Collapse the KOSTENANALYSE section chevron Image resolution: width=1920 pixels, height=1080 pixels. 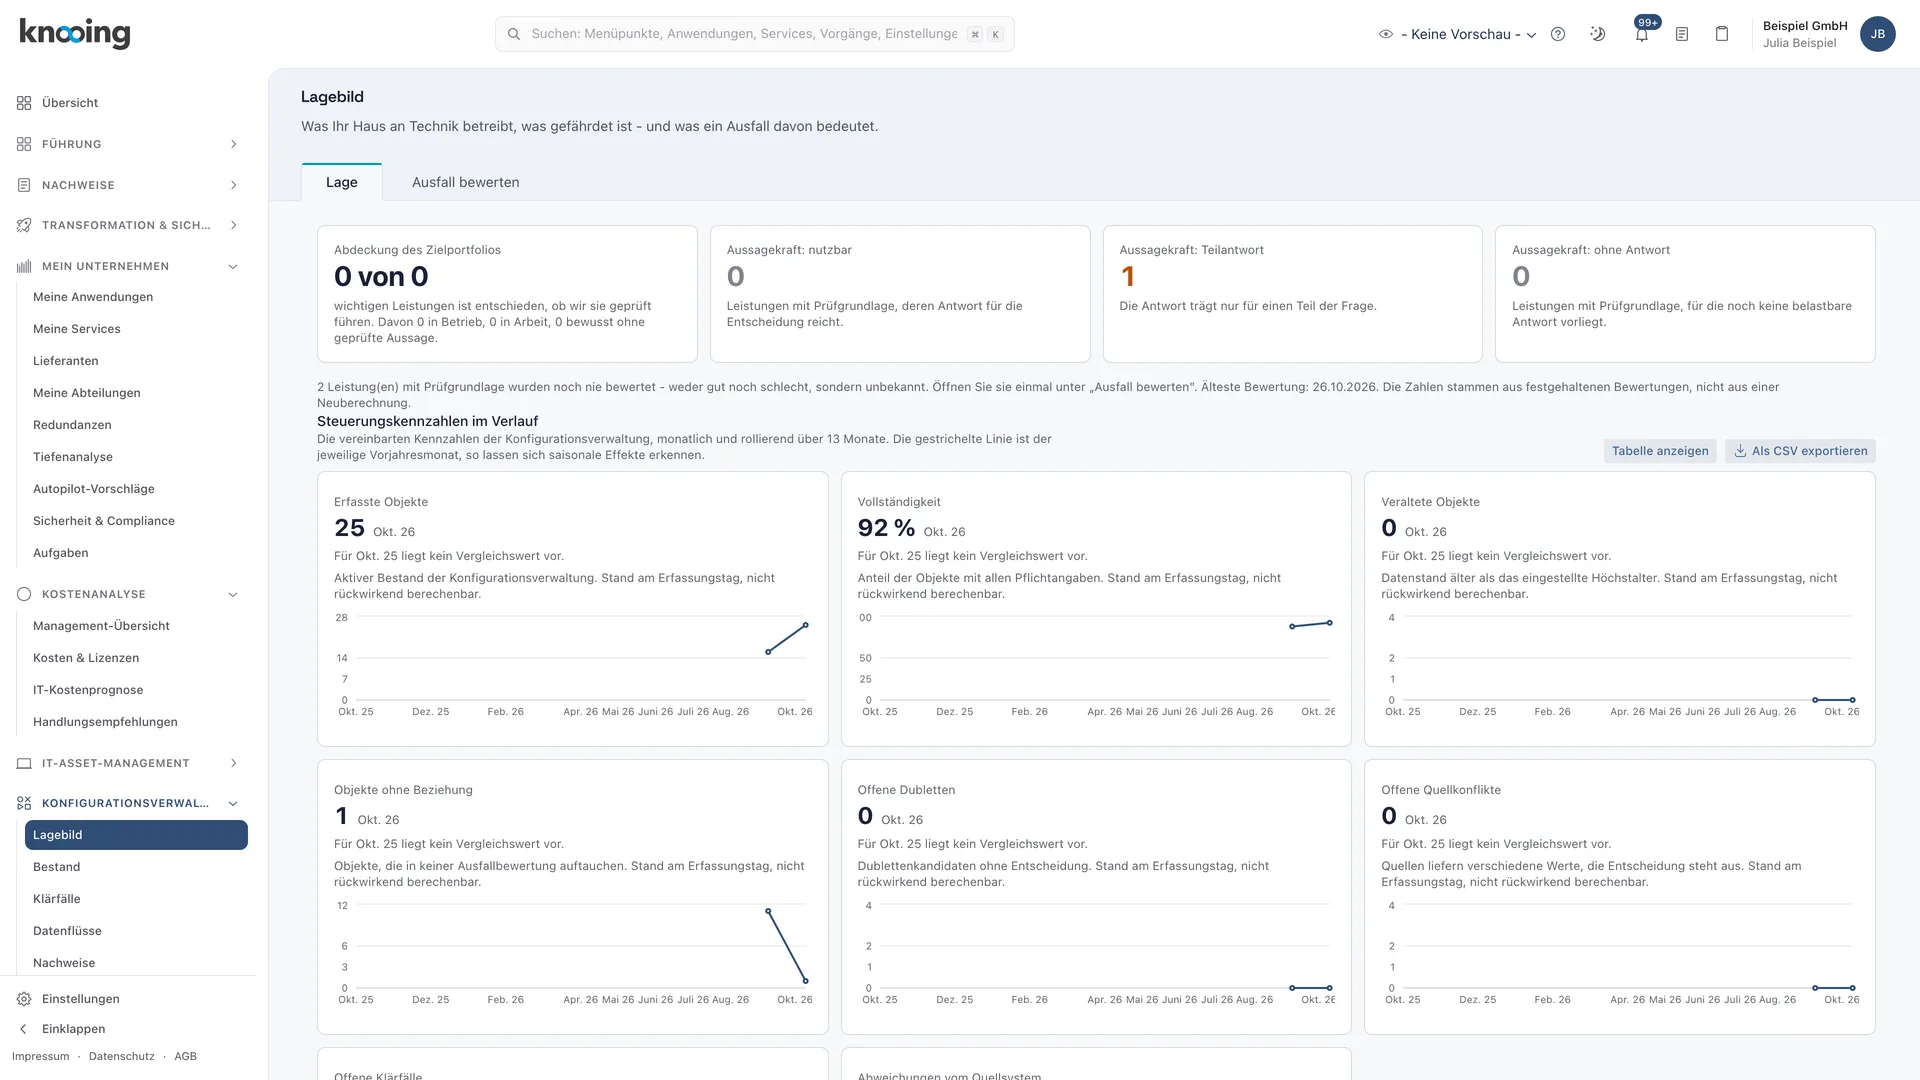(x=233, y=594)
